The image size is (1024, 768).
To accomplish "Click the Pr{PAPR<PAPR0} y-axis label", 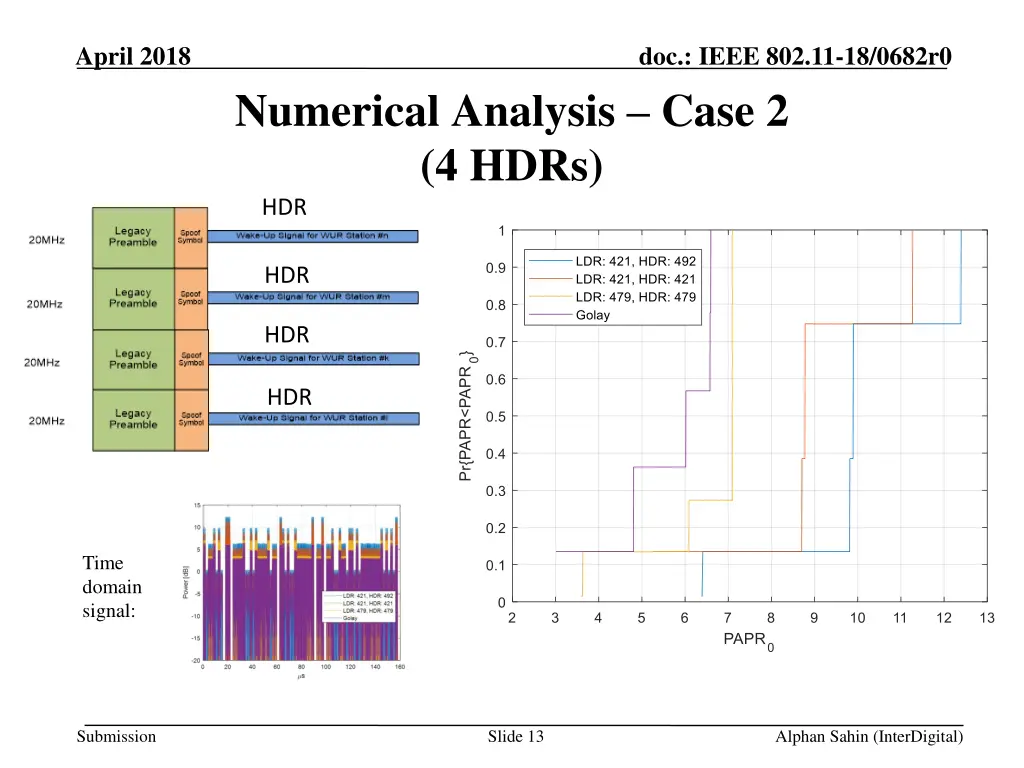I will [x=466, y=416].
